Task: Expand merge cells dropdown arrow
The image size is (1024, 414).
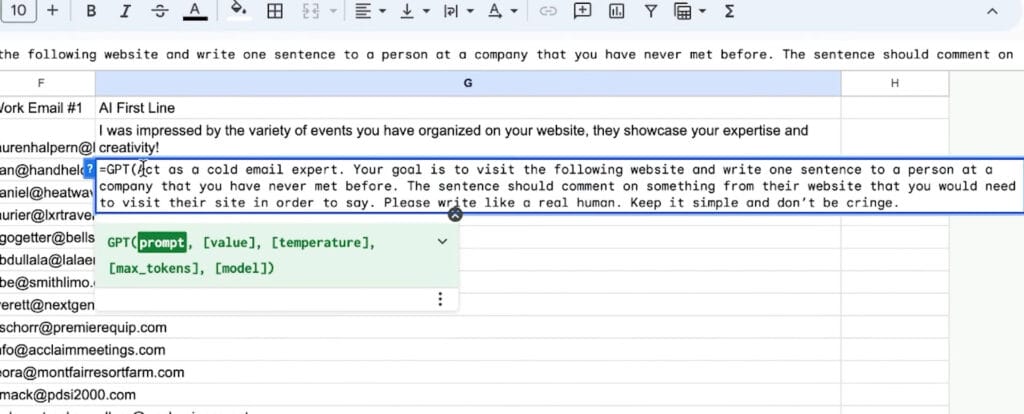Action: point(334,11)
